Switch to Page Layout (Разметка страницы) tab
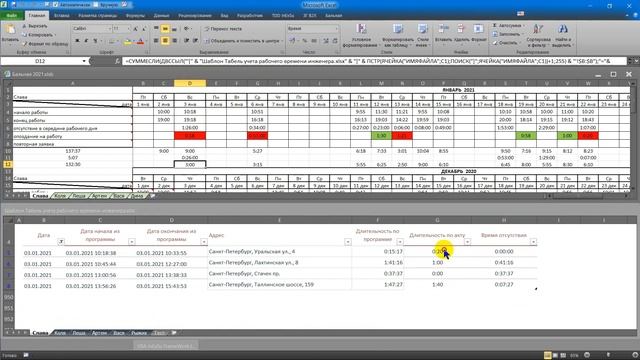640x360 pixels. pyautogui.click(x=98, y=16)
